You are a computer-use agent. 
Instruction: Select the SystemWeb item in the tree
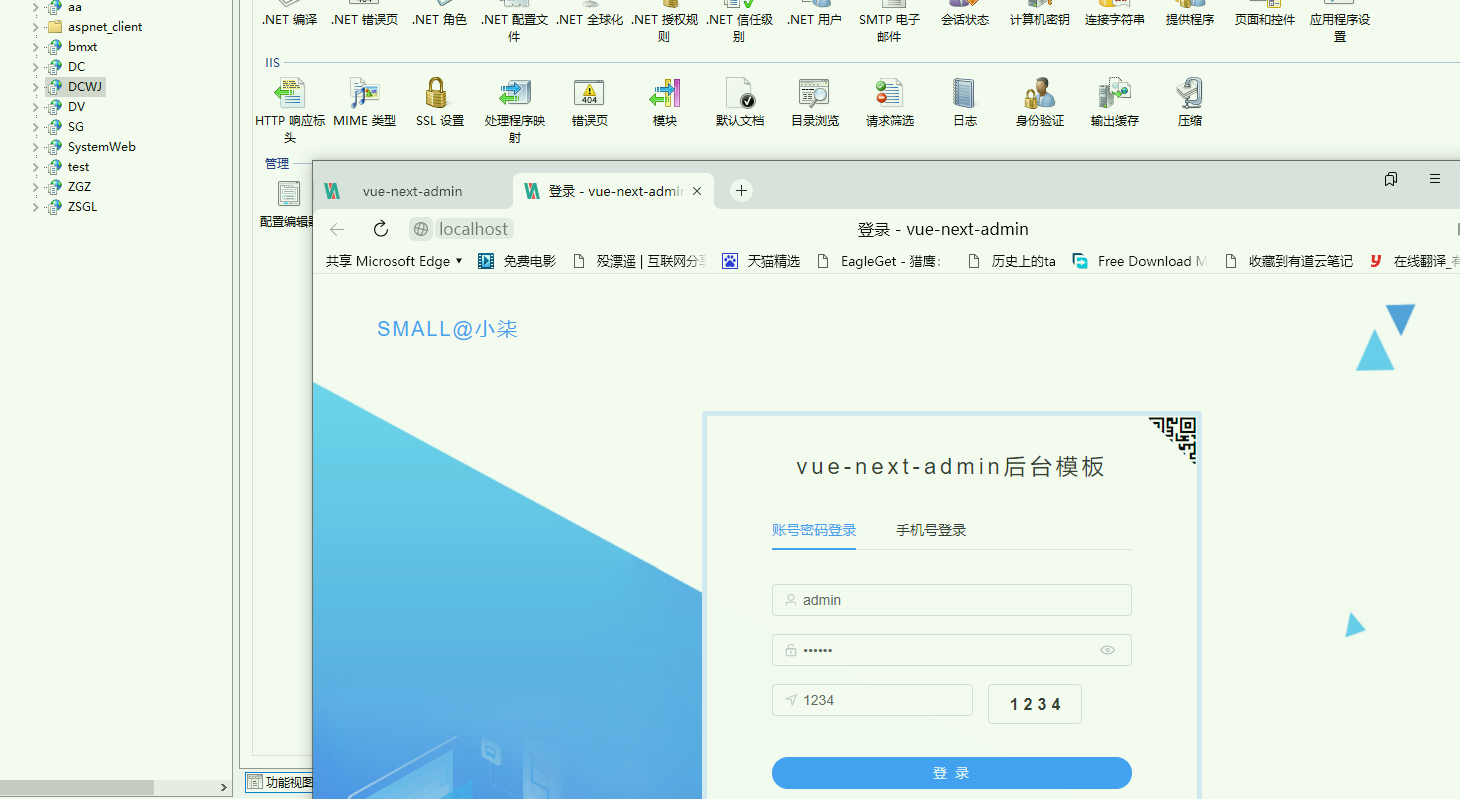click(101, 147)
